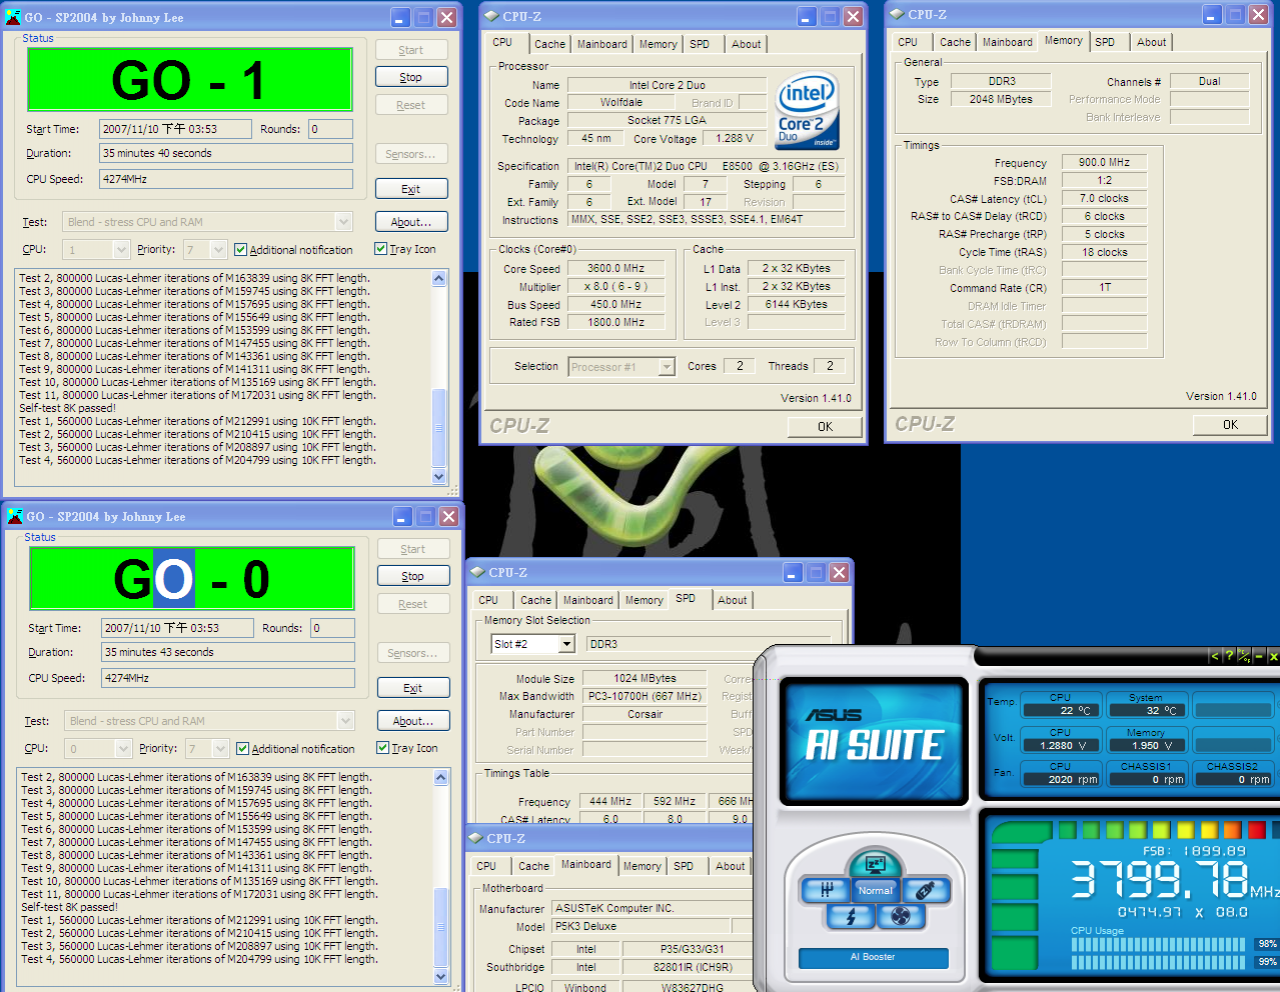Image resolution: width=1280 pixels, height=992 pixels.
Task: Open AI N.O.S. nitro bottle icon
Action: coord(925,890)
